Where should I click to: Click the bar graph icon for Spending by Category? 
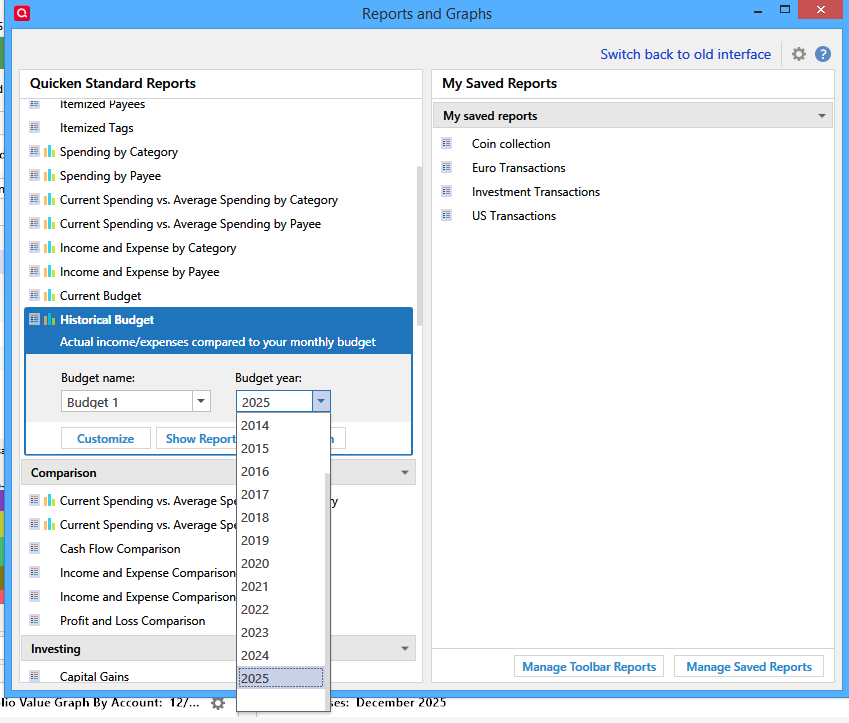tap(49, 152)
